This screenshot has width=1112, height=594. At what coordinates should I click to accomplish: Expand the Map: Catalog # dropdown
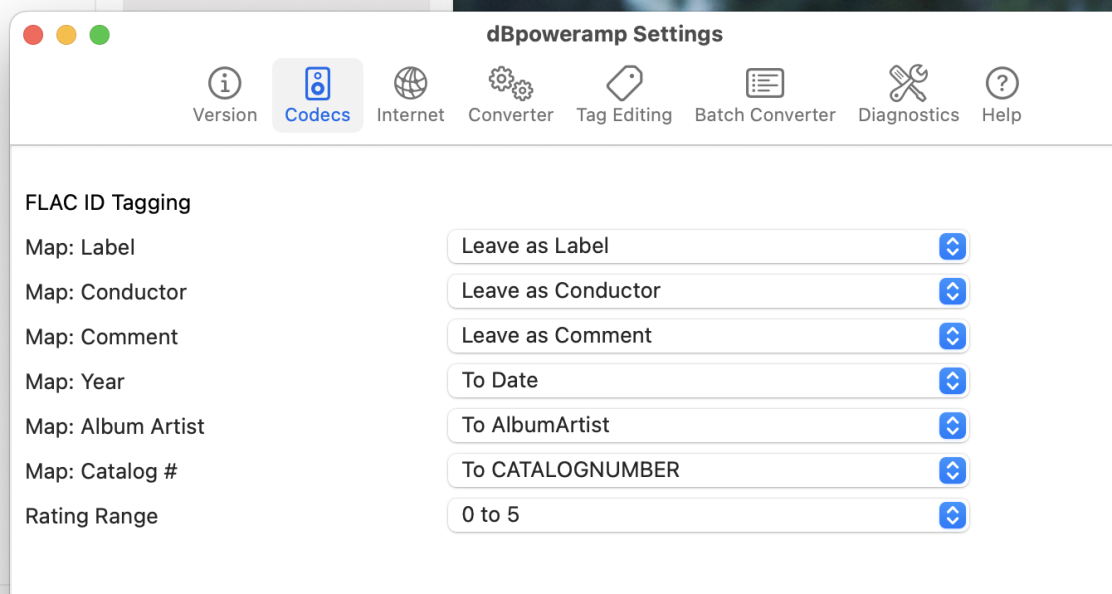(x=708, y=470)
